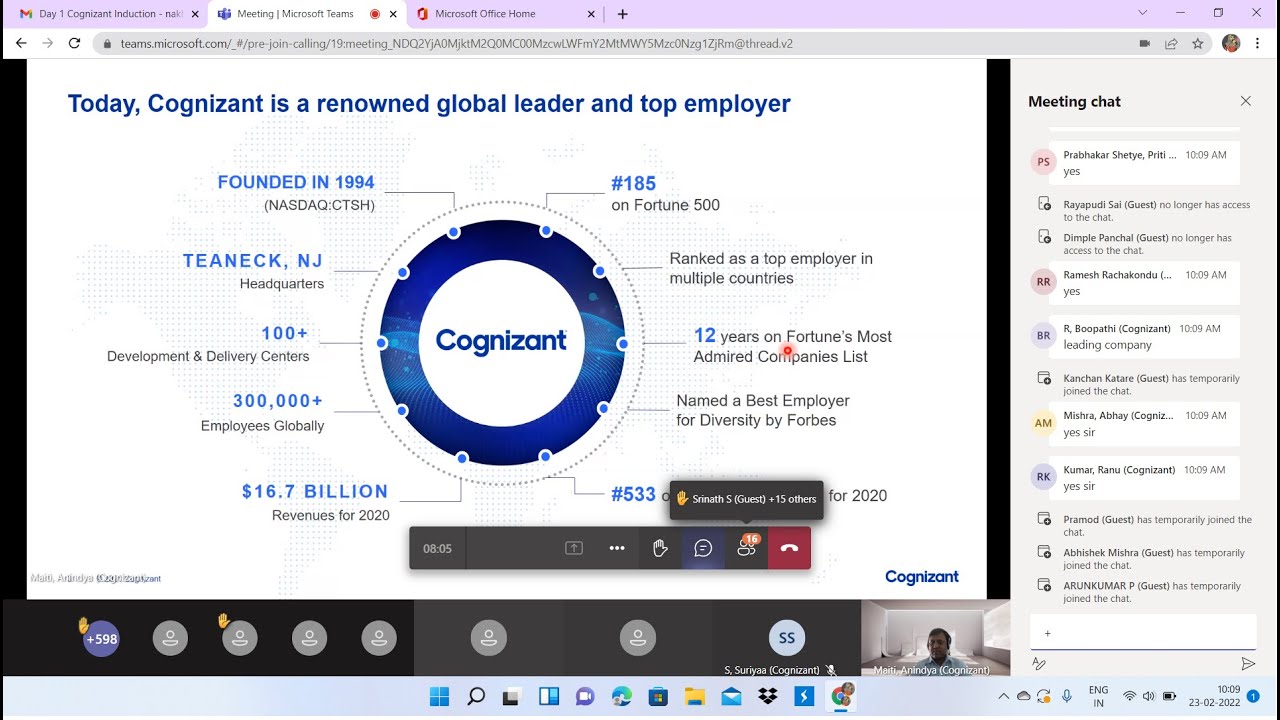
Task: Select Maiti, Anindya video tile
Action: (x=935, y=638)
